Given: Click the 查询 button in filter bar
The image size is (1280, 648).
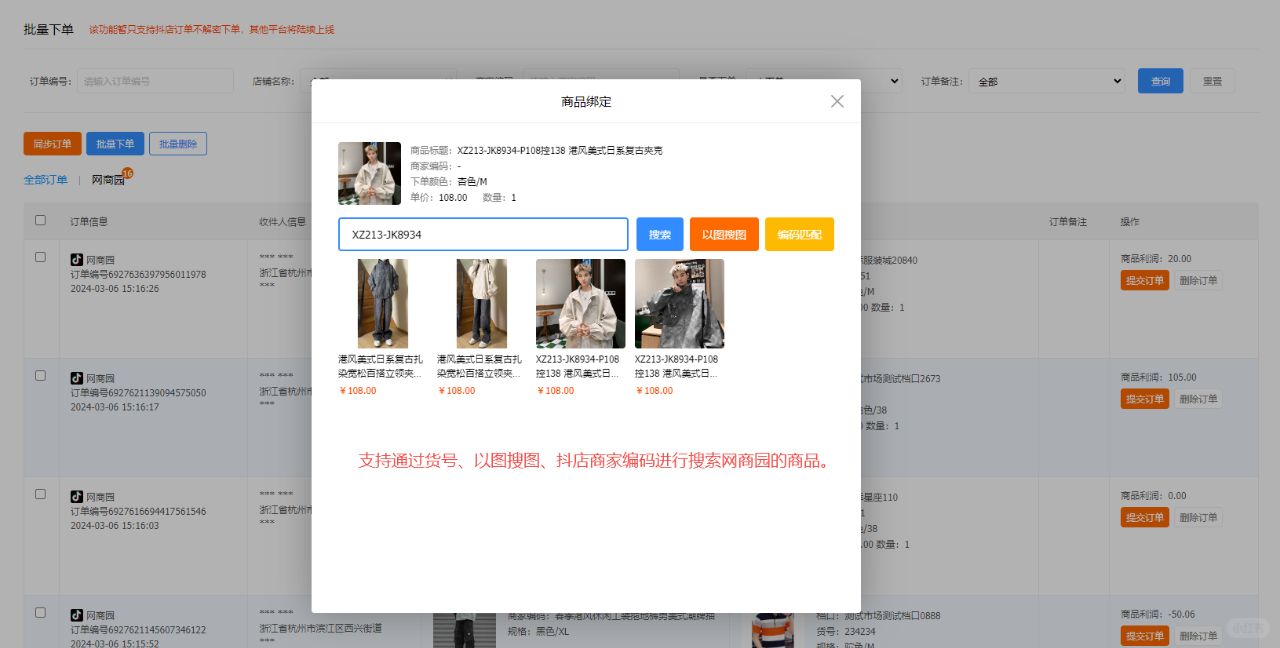Looking at the screenshot, I should coord(1161,81).
